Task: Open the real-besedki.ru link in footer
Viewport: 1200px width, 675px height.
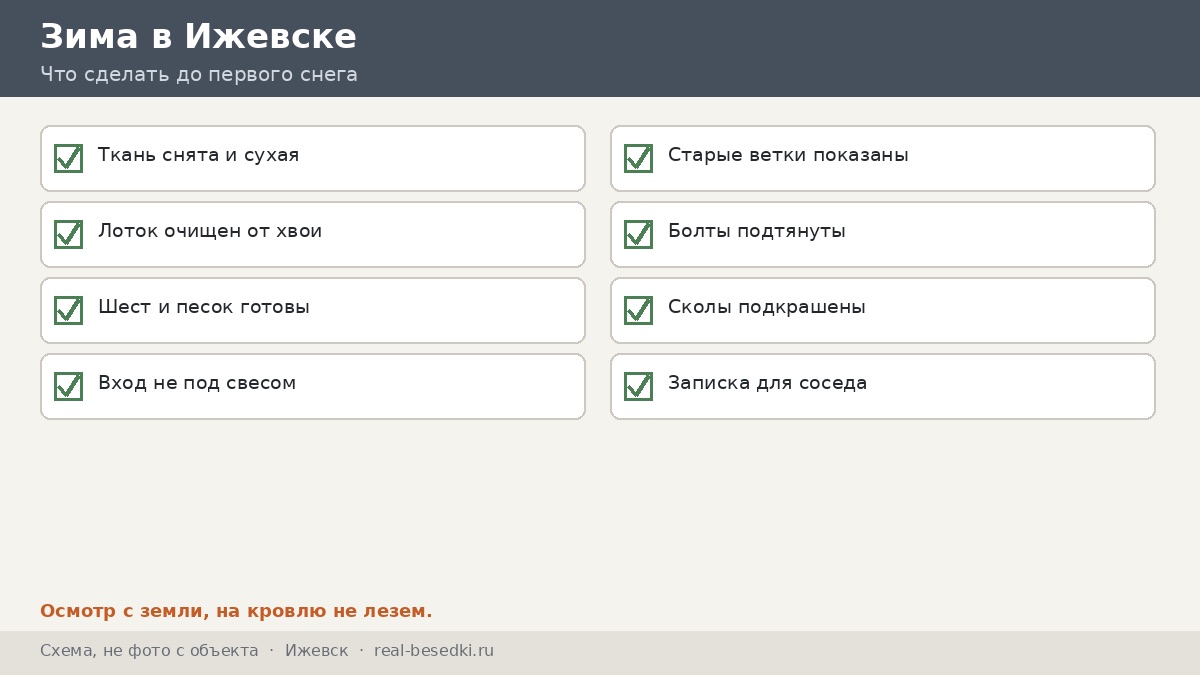Action: (434, 651)
